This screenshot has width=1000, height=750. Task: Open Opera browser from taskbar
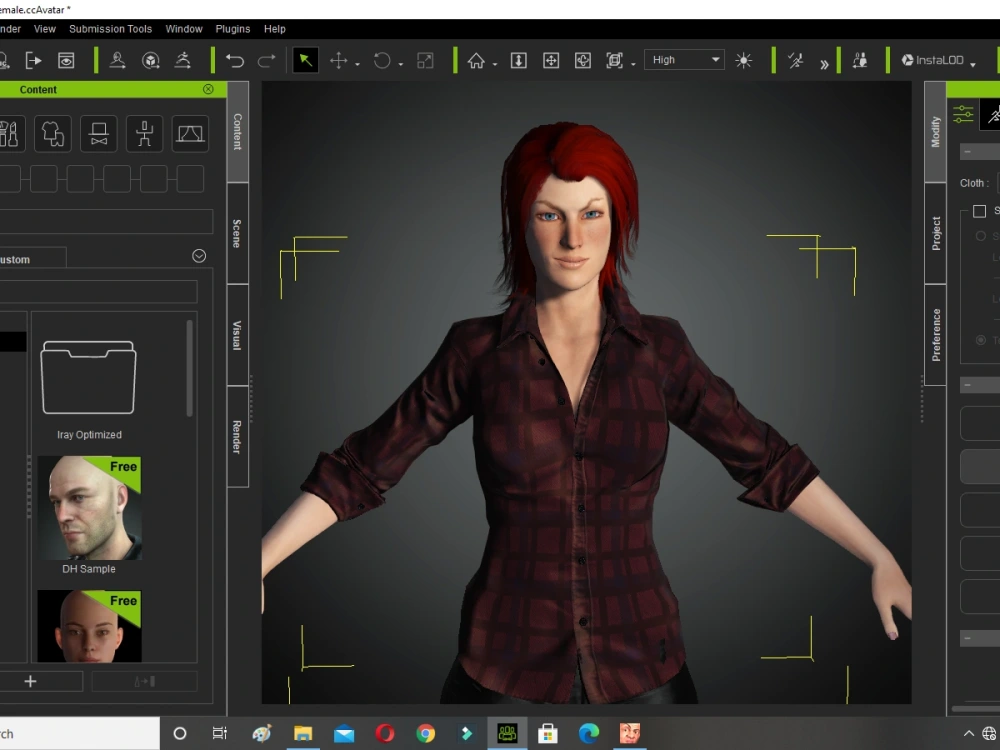coord(385,733)
